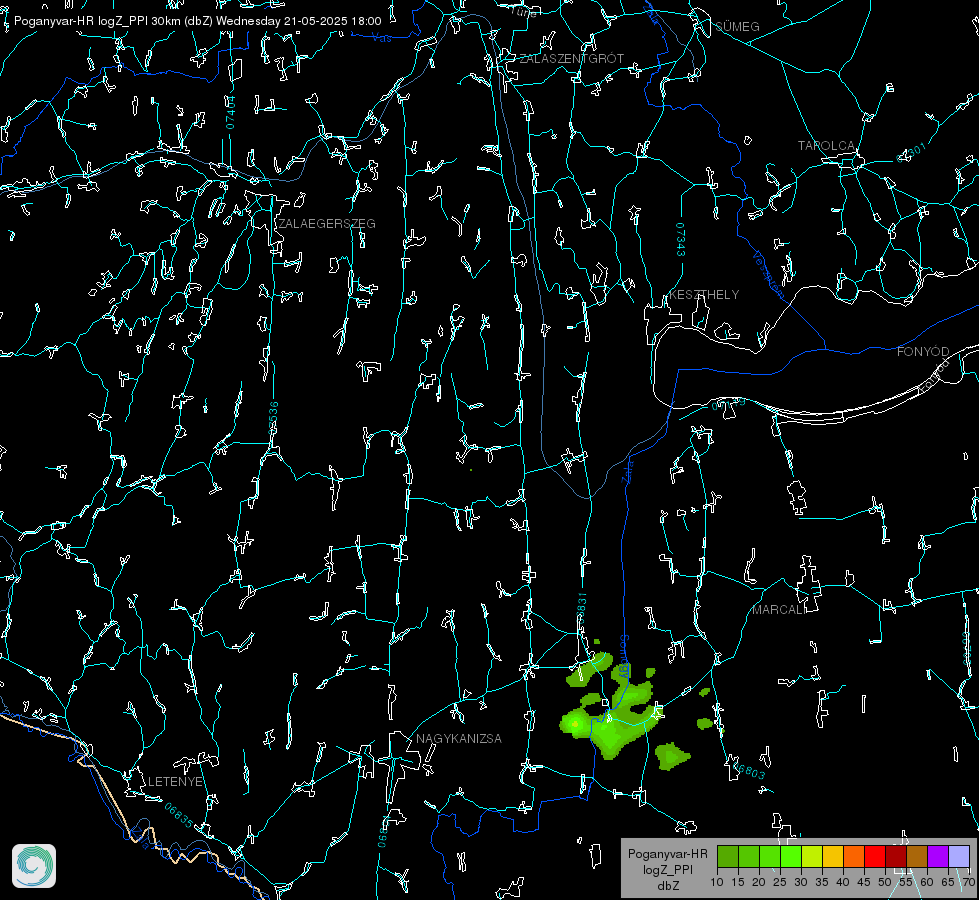Click the legend scale value 40
This screenshot has width=979, height=900.
point(843,882)
